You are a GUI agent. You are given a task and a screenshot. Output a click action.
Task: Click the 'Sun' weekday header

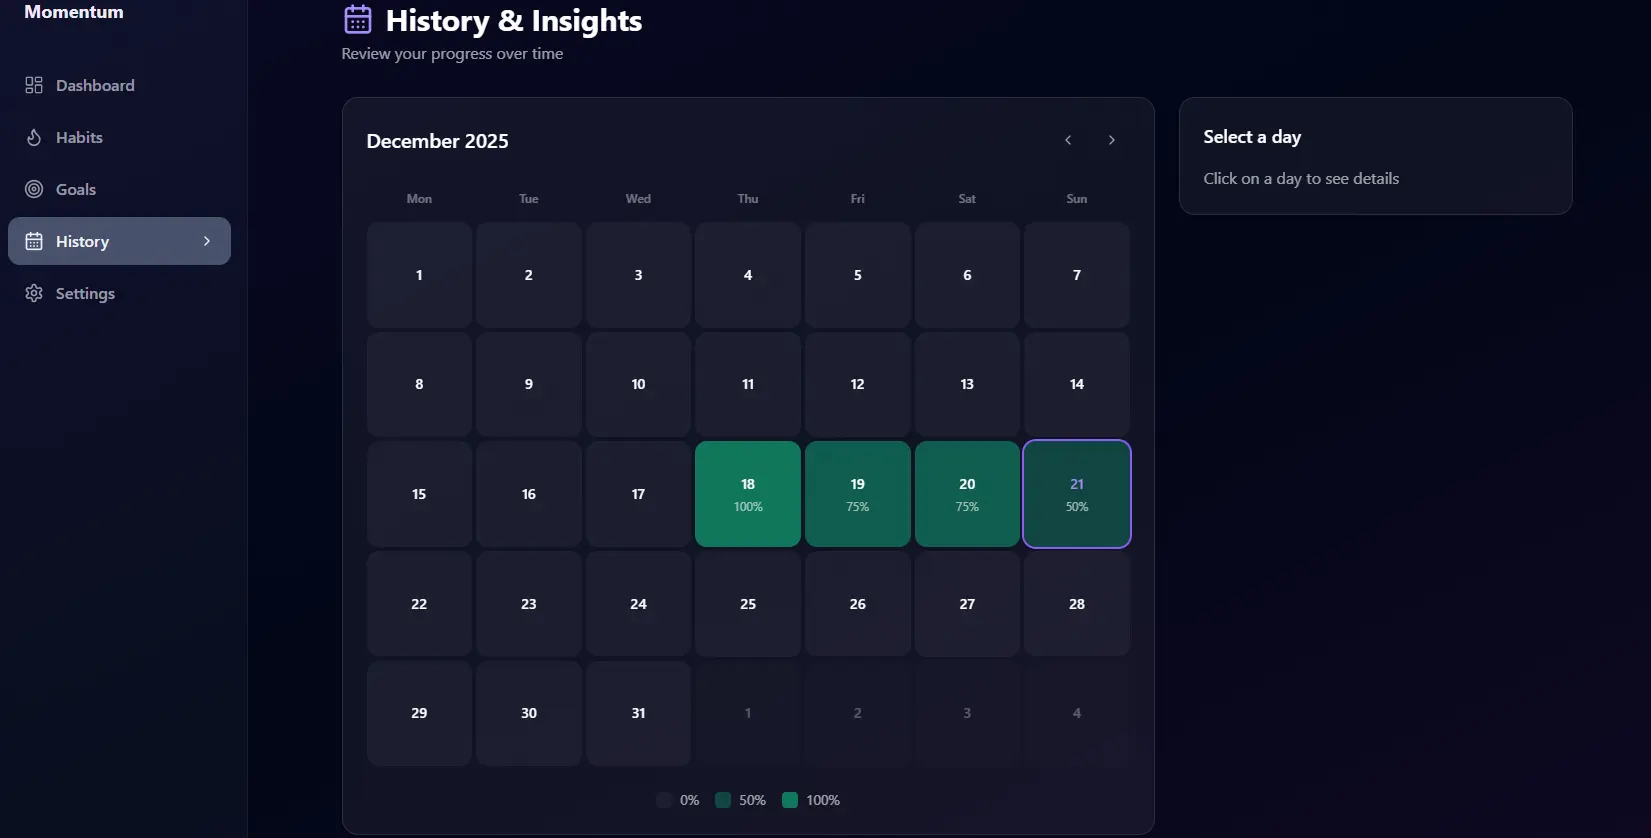pos(1077,199)
